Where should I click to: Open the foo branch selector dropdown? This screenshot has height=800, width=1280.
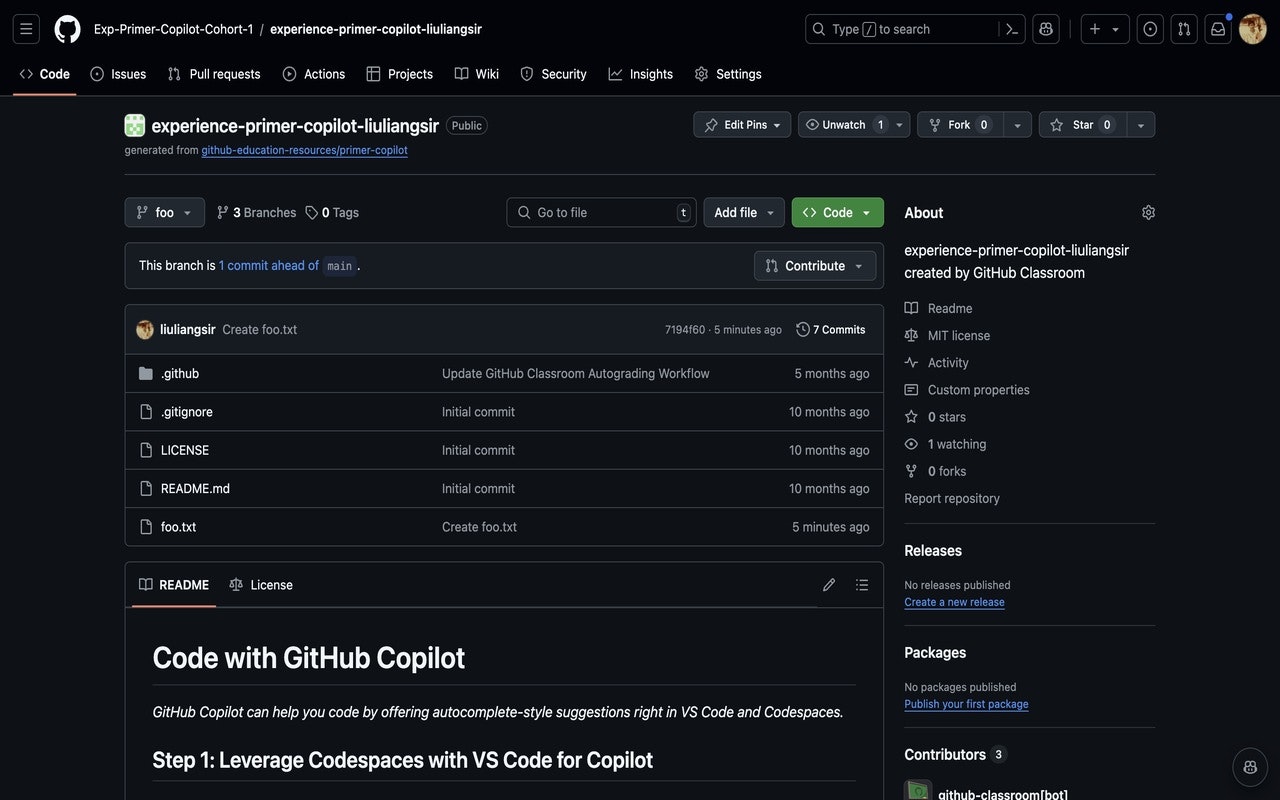tap(165, 212)
